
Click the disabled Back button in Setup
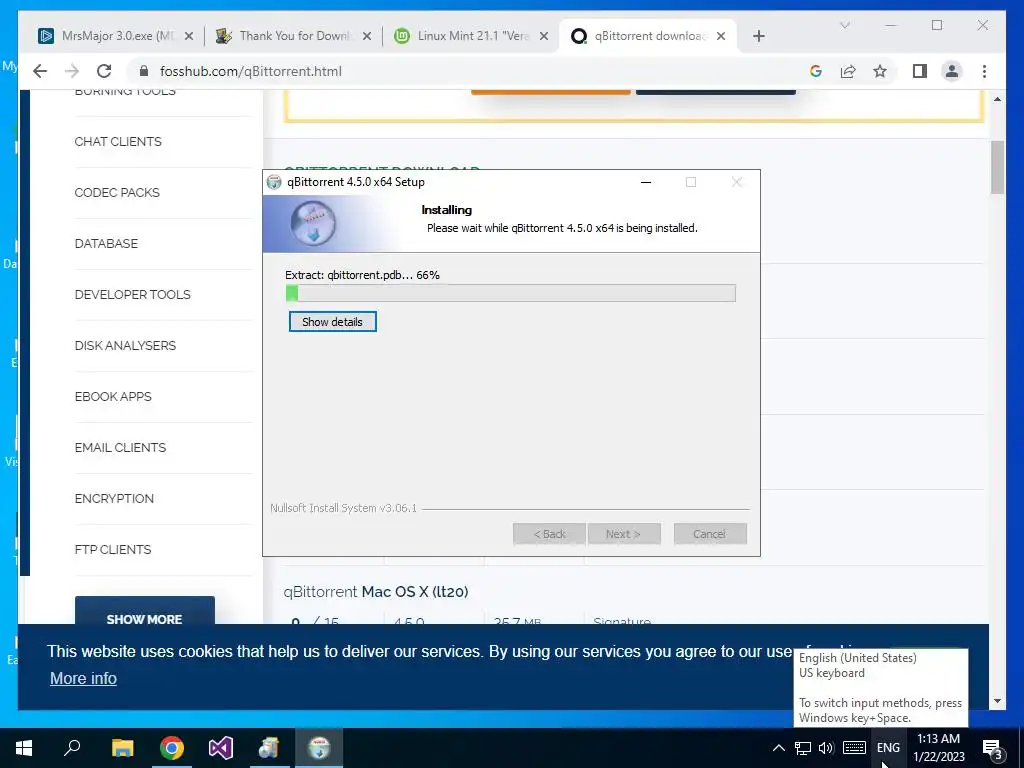(549, 534)
